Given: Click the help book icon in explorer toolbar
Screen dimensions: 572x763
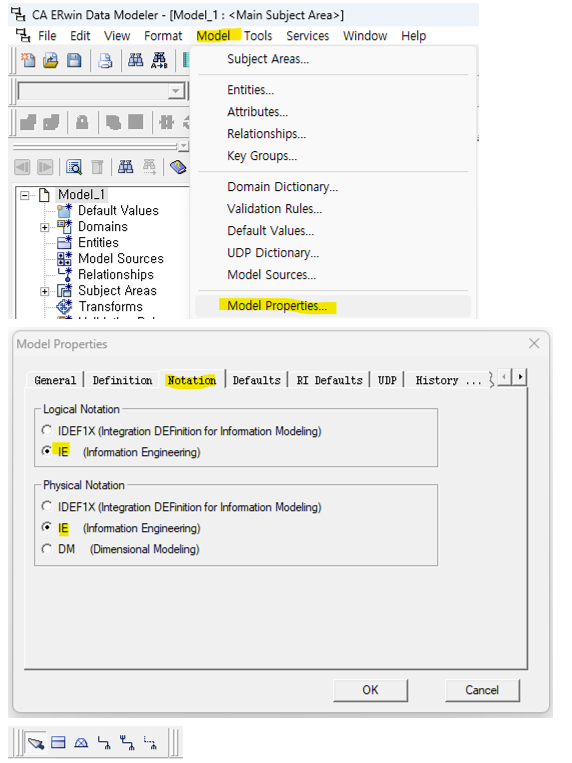Looking at the screenshot, I should click(x=178, y=167).
